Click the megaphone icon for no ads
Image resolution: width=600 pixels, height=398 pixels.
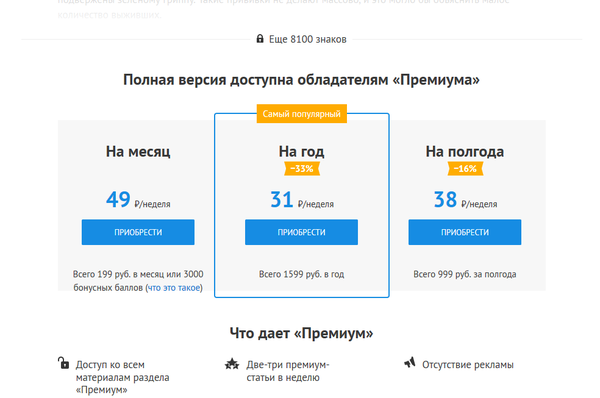tap(410, 362)
